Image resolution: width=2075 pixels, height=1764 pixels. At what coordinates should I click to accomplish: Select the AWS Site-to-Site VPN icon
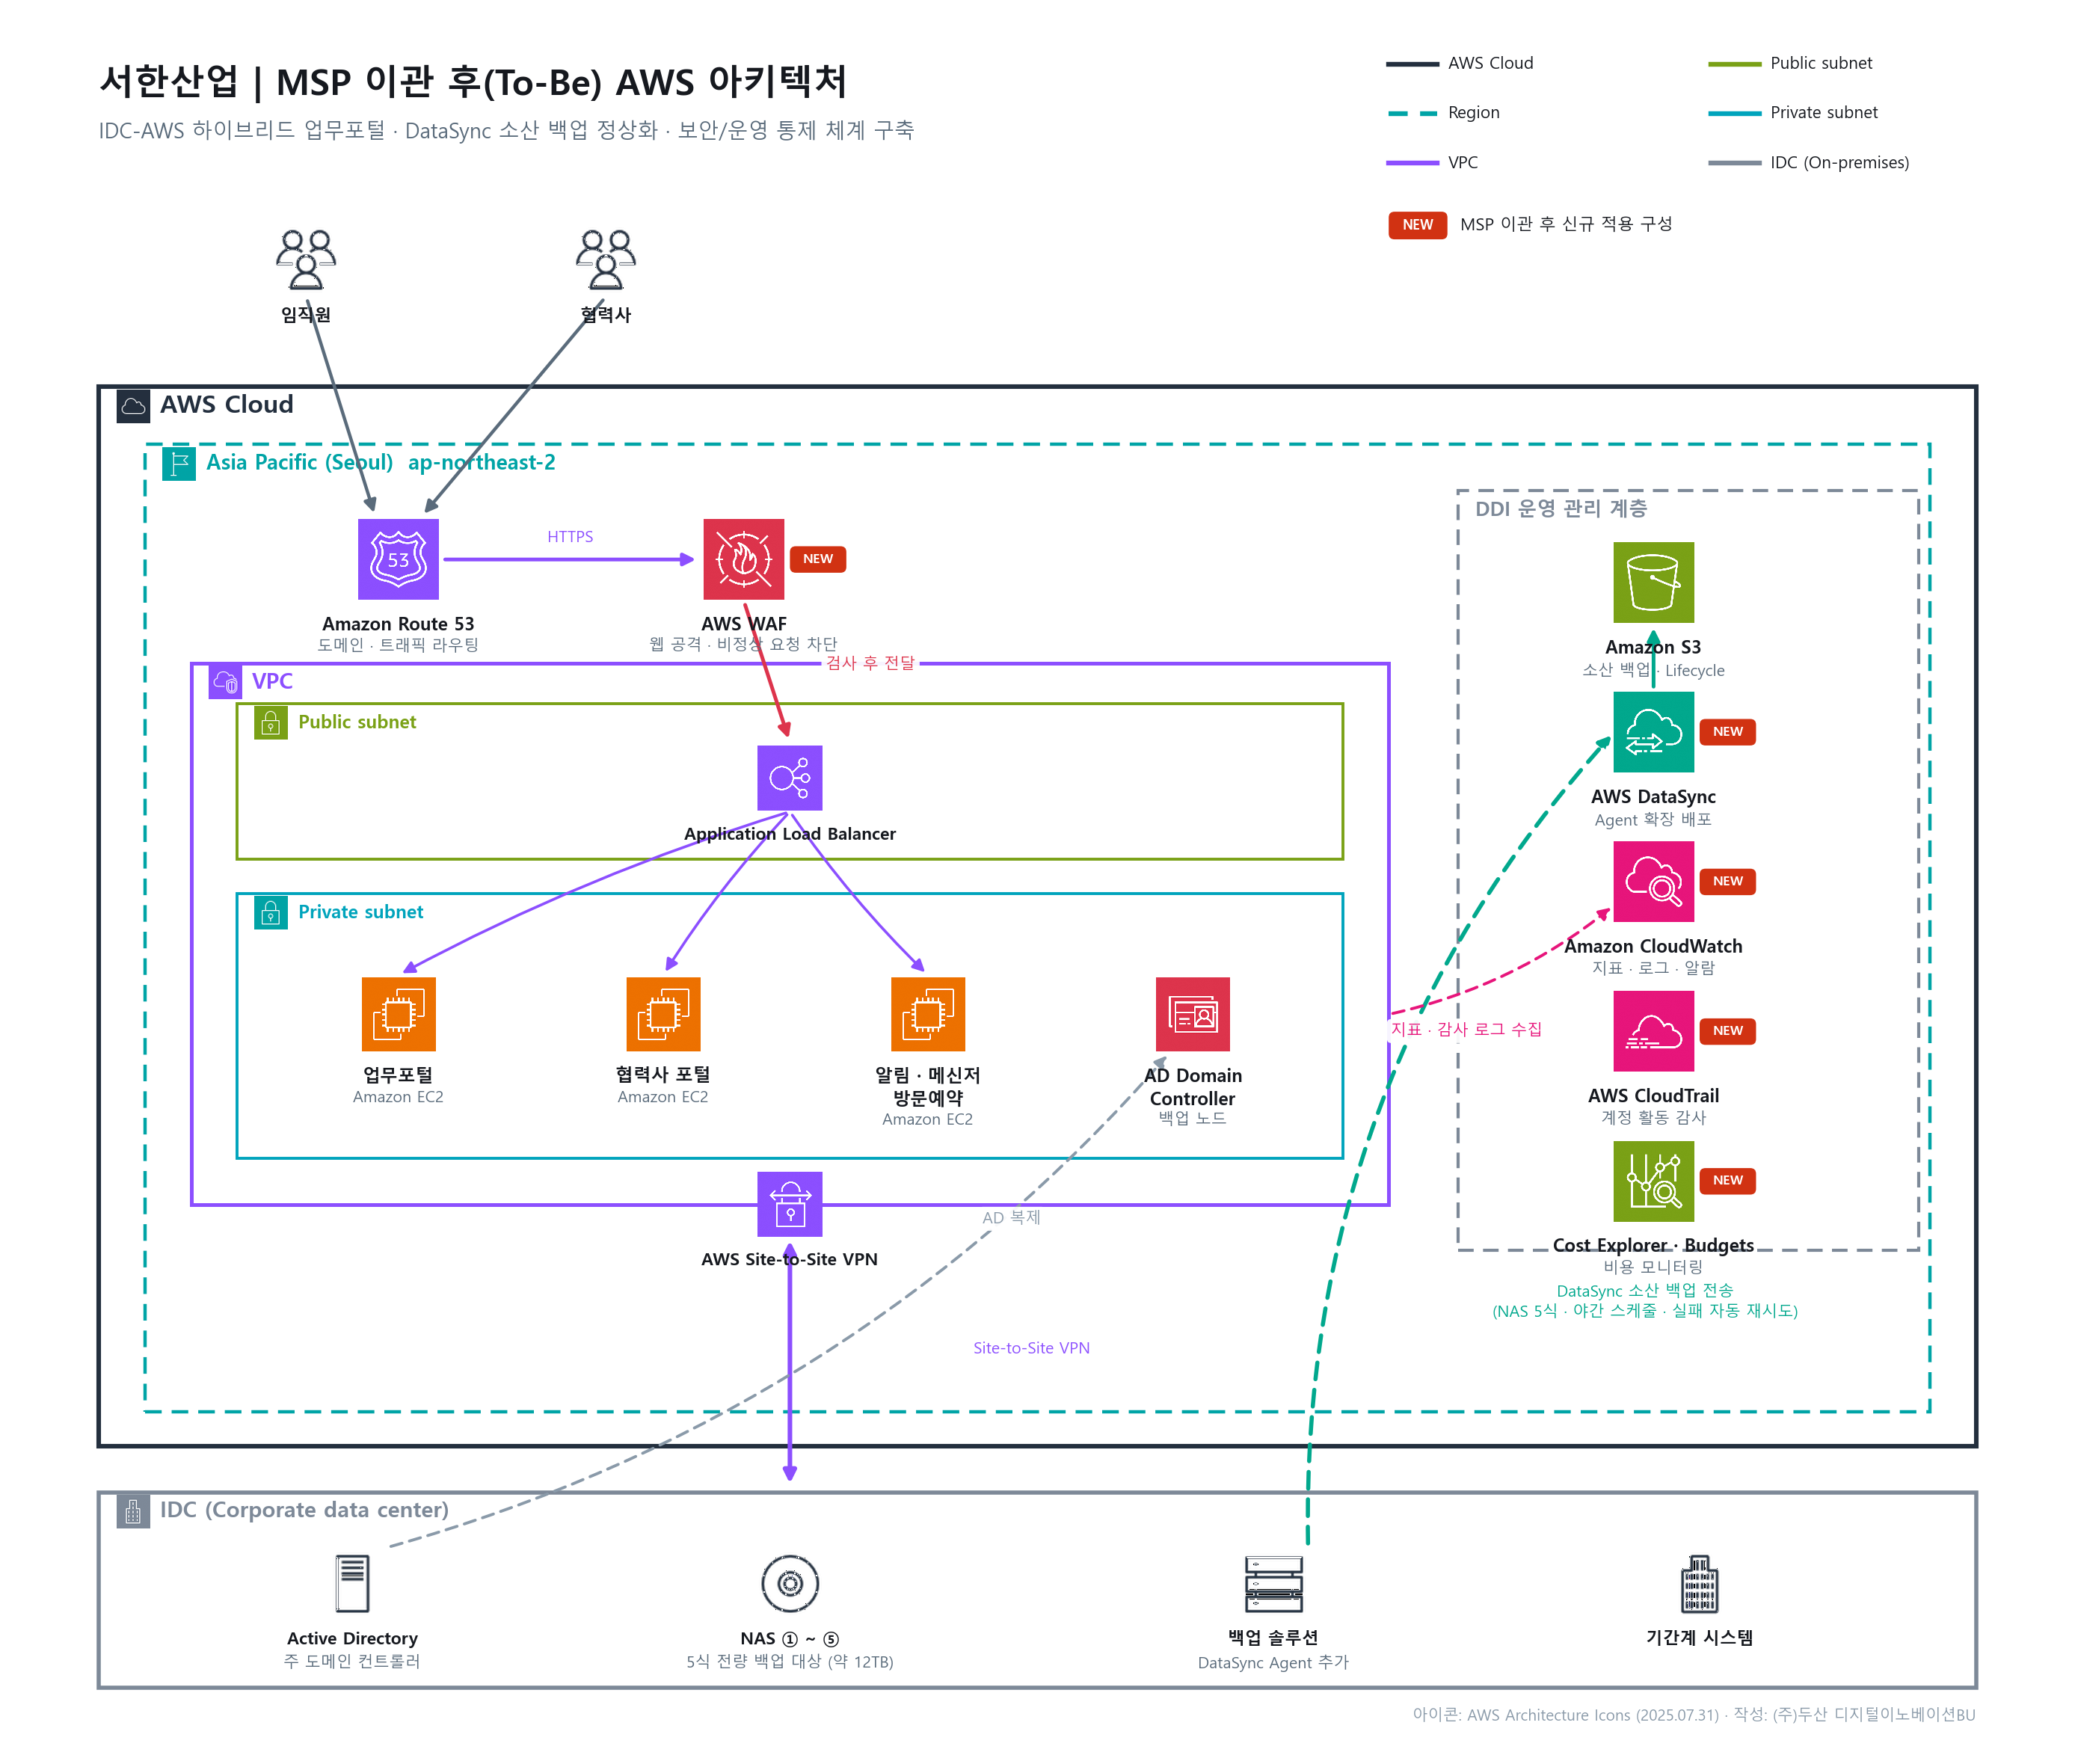[x=789, y=1204]
